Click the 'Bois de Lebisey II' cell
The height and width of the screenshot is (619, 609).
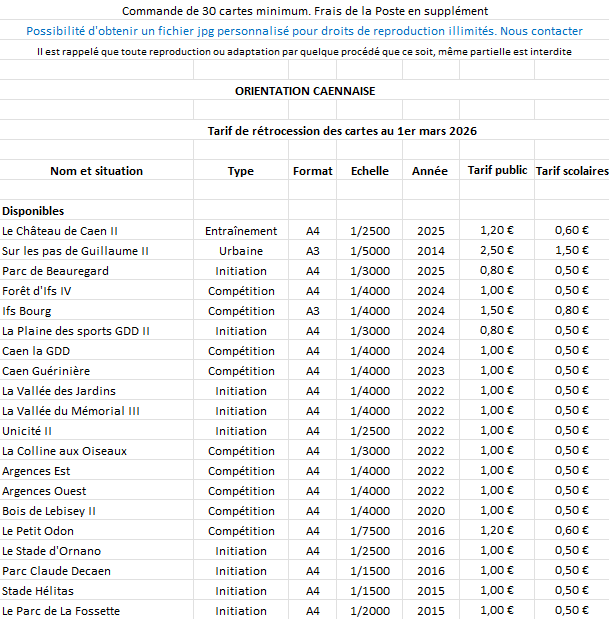point(49,511)
